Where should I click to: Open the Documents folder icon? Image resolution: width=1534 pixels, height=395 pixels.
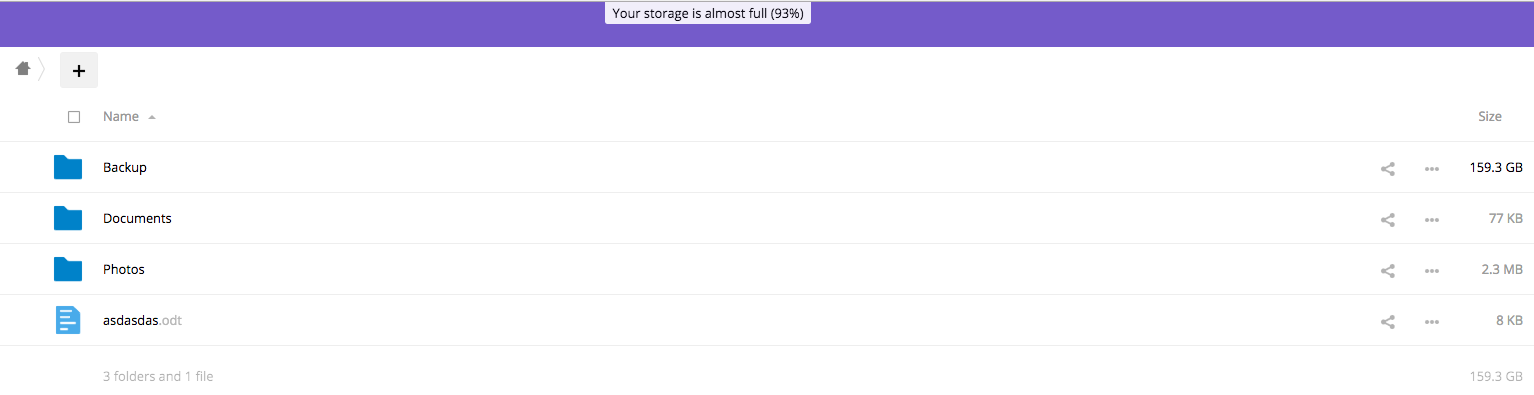tap(67, 218)
